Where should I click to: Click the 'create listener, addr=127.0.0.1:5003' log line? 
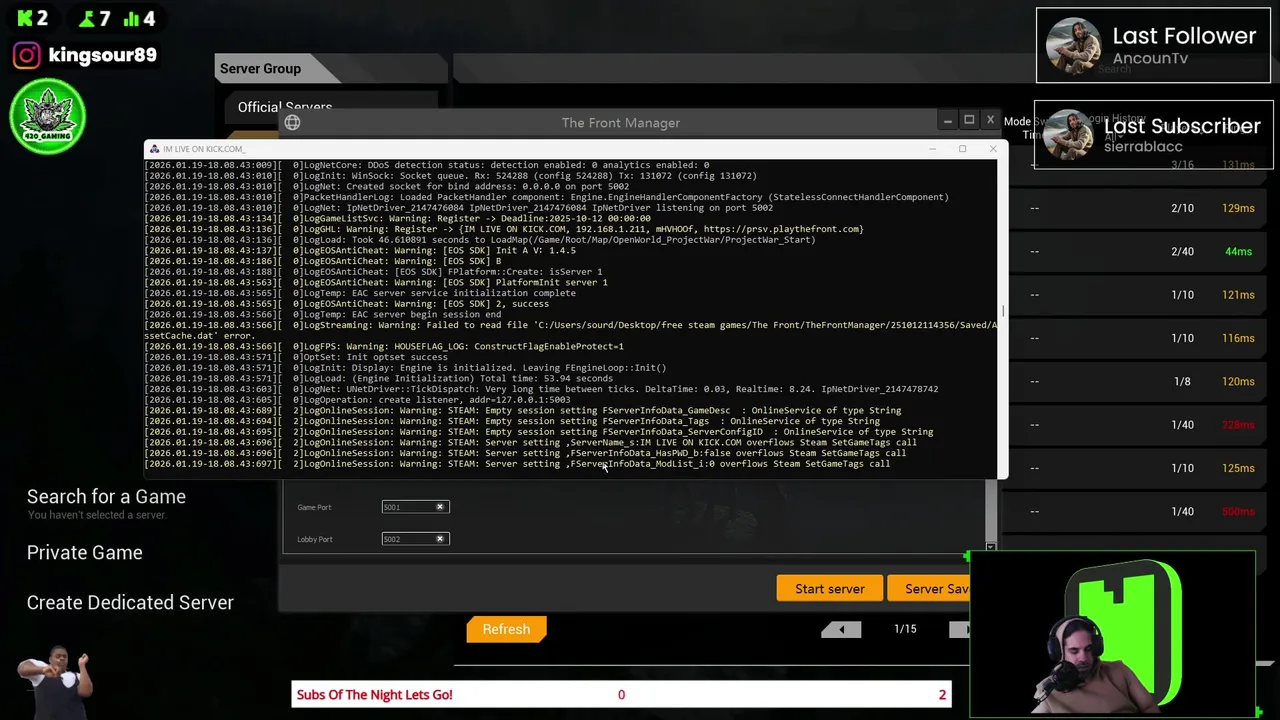(357, 400)
